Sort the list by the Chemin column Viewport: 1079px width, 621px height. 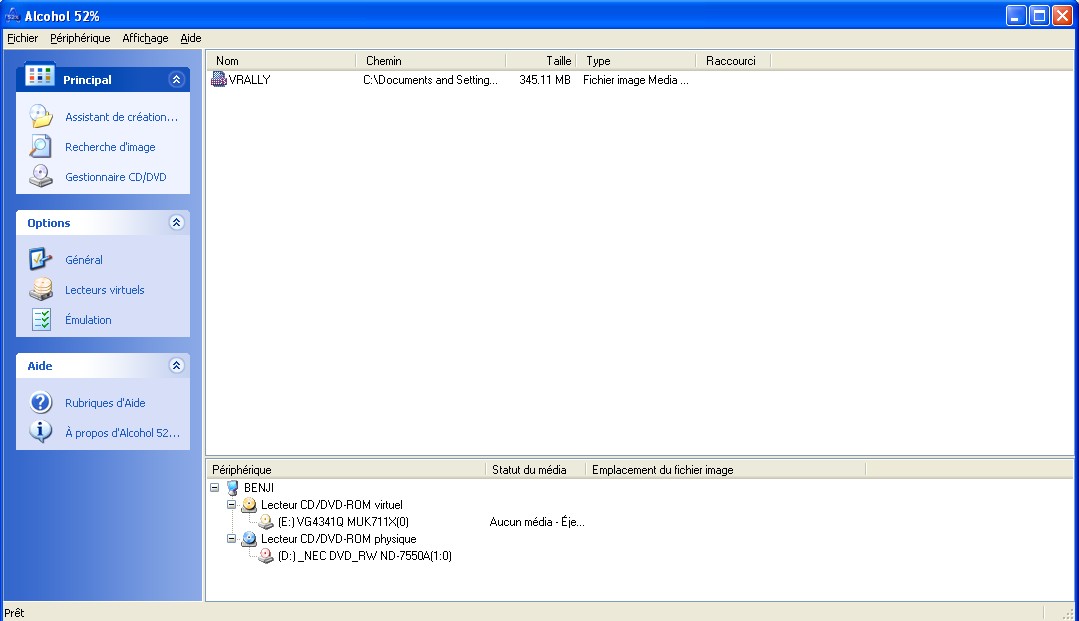click(431, 61)
